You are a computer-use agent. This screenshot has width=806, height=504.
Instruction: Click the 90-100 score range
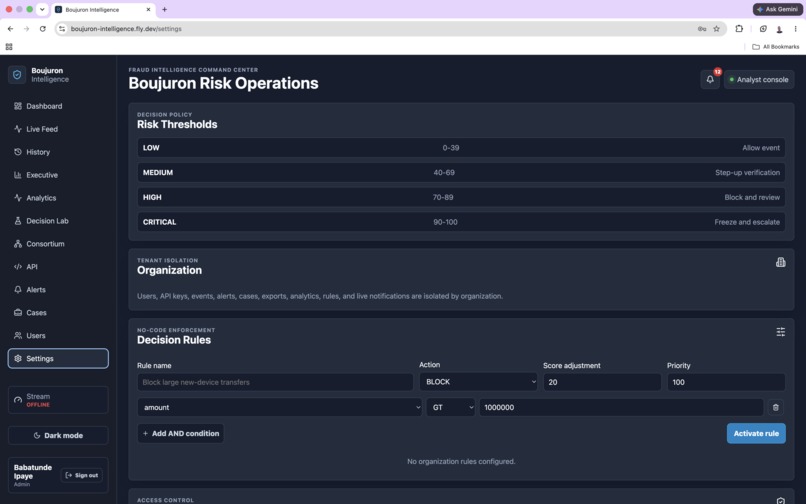[445, 222]
